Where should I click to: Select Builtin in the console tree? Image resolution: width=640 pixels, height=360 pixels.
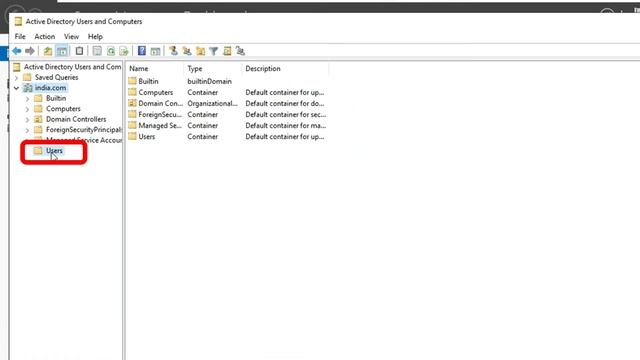[x=56, y=98]
